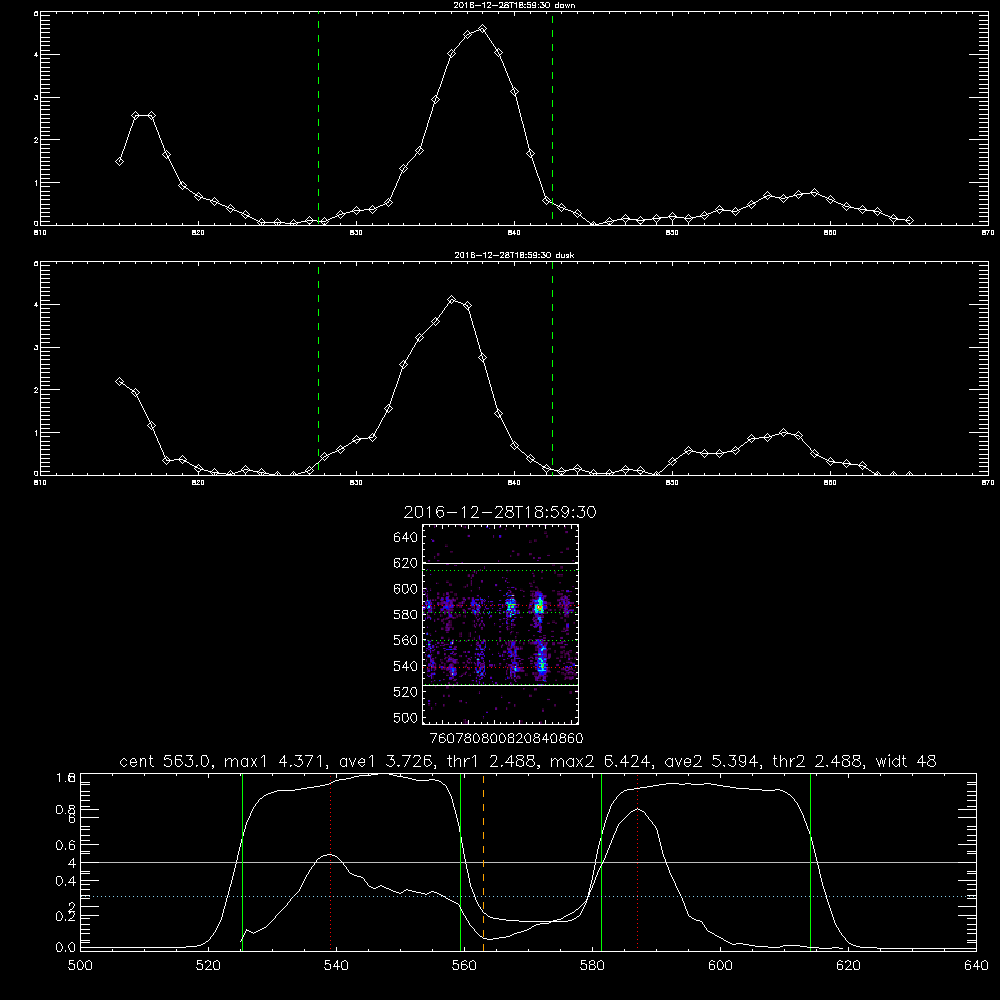Screen dimensions: 1000x1000
Task: Click the '2016-12-28T18:59:30 dawn' plot title
Action: tap(514, 5)
